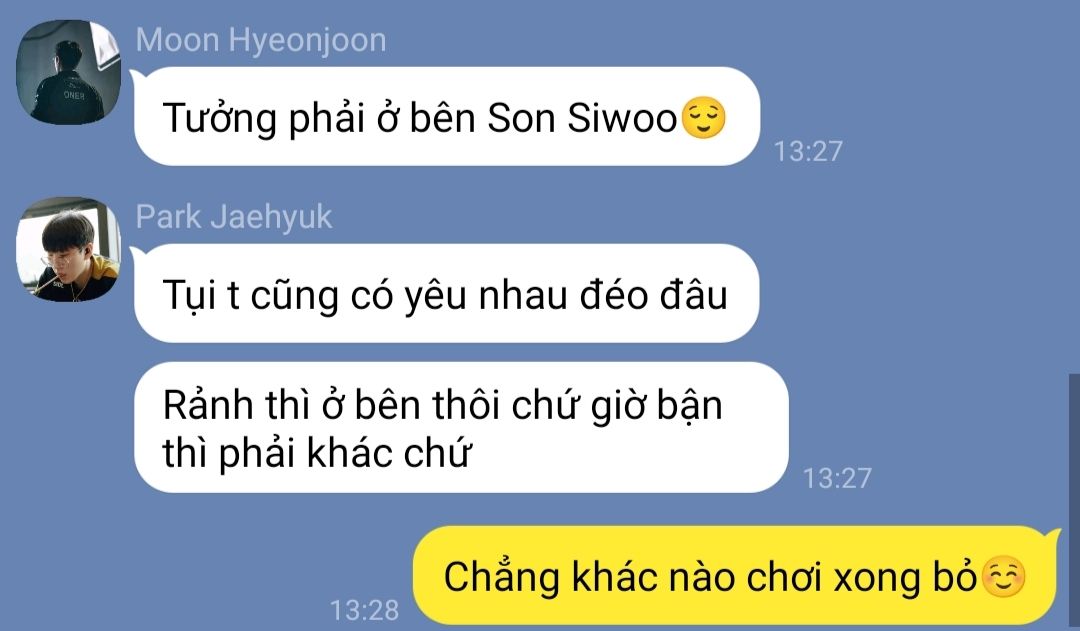The image size is (1080, 631).
Task: Click the word 'Tưởng' in Moon Hyeonjoon's message
Action: [219, 118]
